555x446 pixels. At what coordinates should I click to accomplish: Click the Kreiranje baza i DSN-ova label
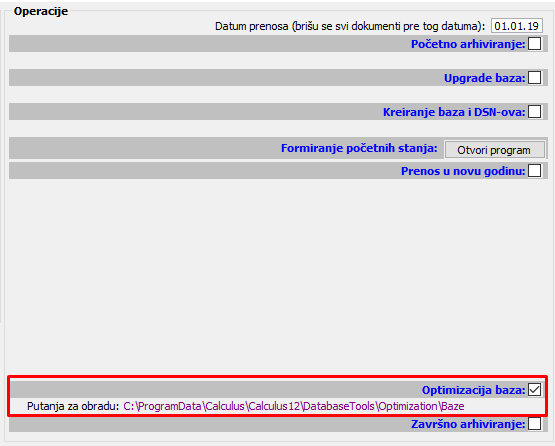point(454,112)
